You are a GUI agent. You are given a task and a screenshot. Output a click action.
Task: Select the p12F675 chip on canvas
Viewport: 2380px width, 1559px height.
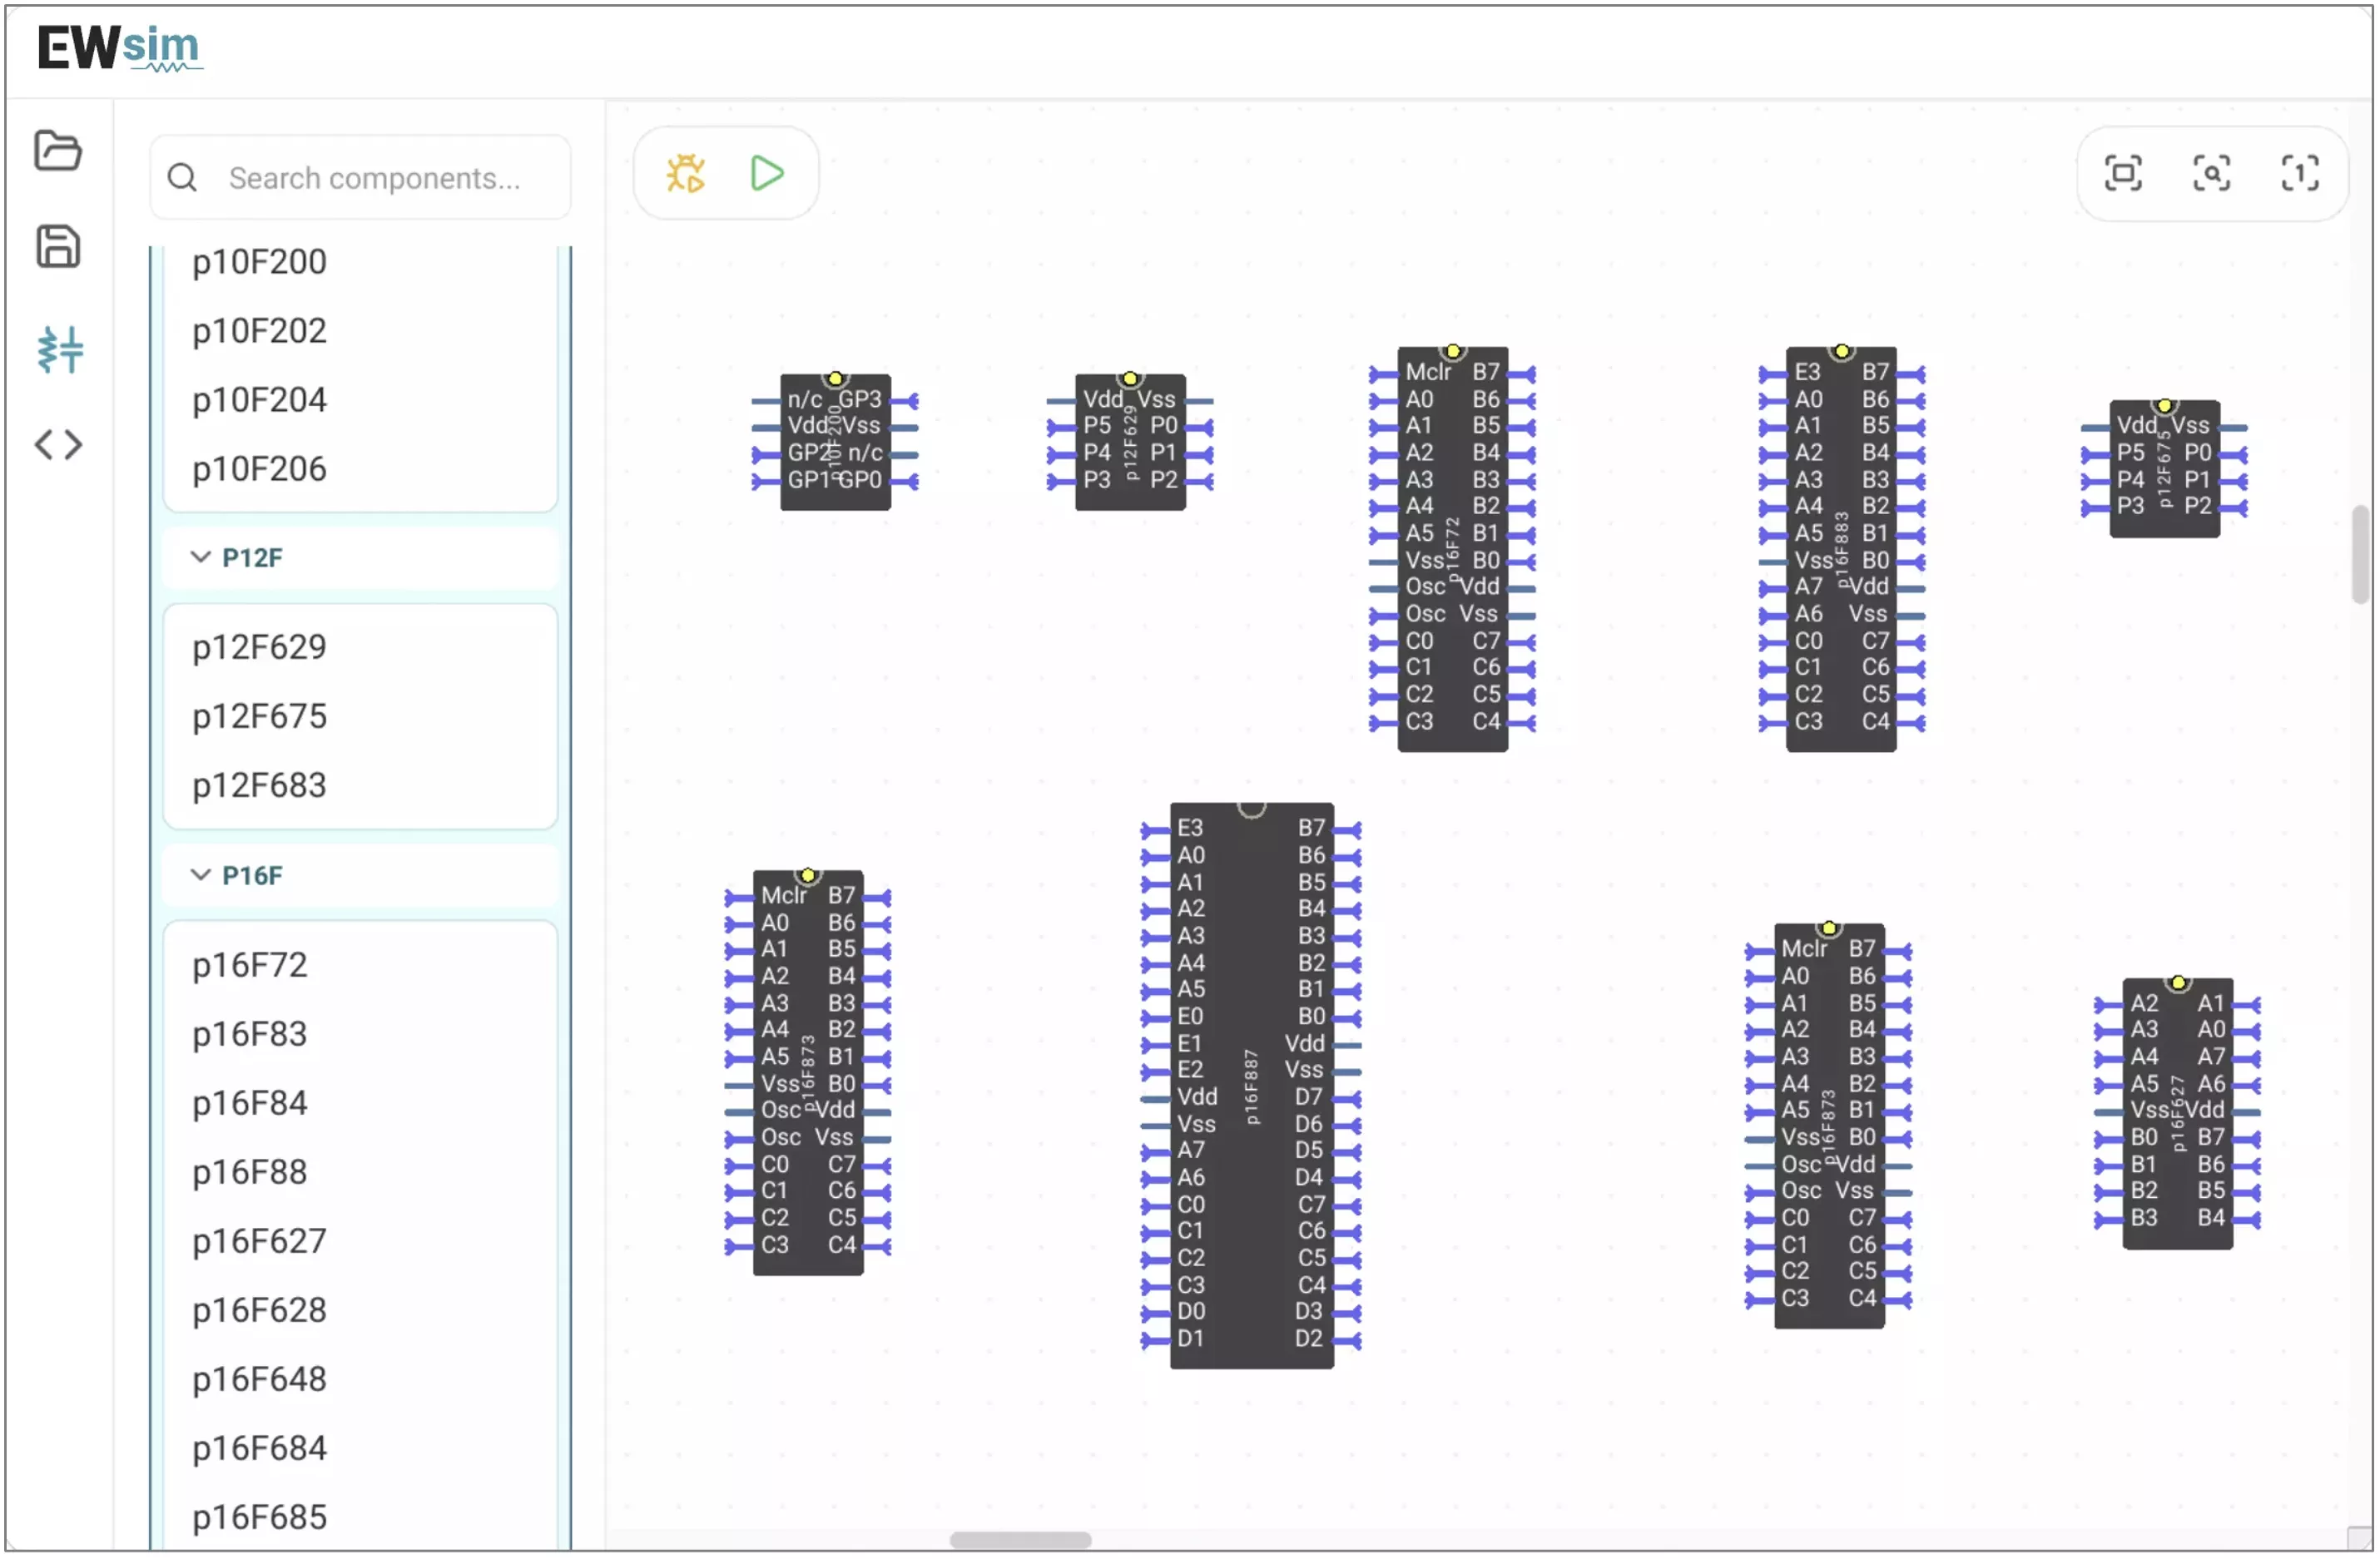pyautogui.click(x=2164, y=469)
